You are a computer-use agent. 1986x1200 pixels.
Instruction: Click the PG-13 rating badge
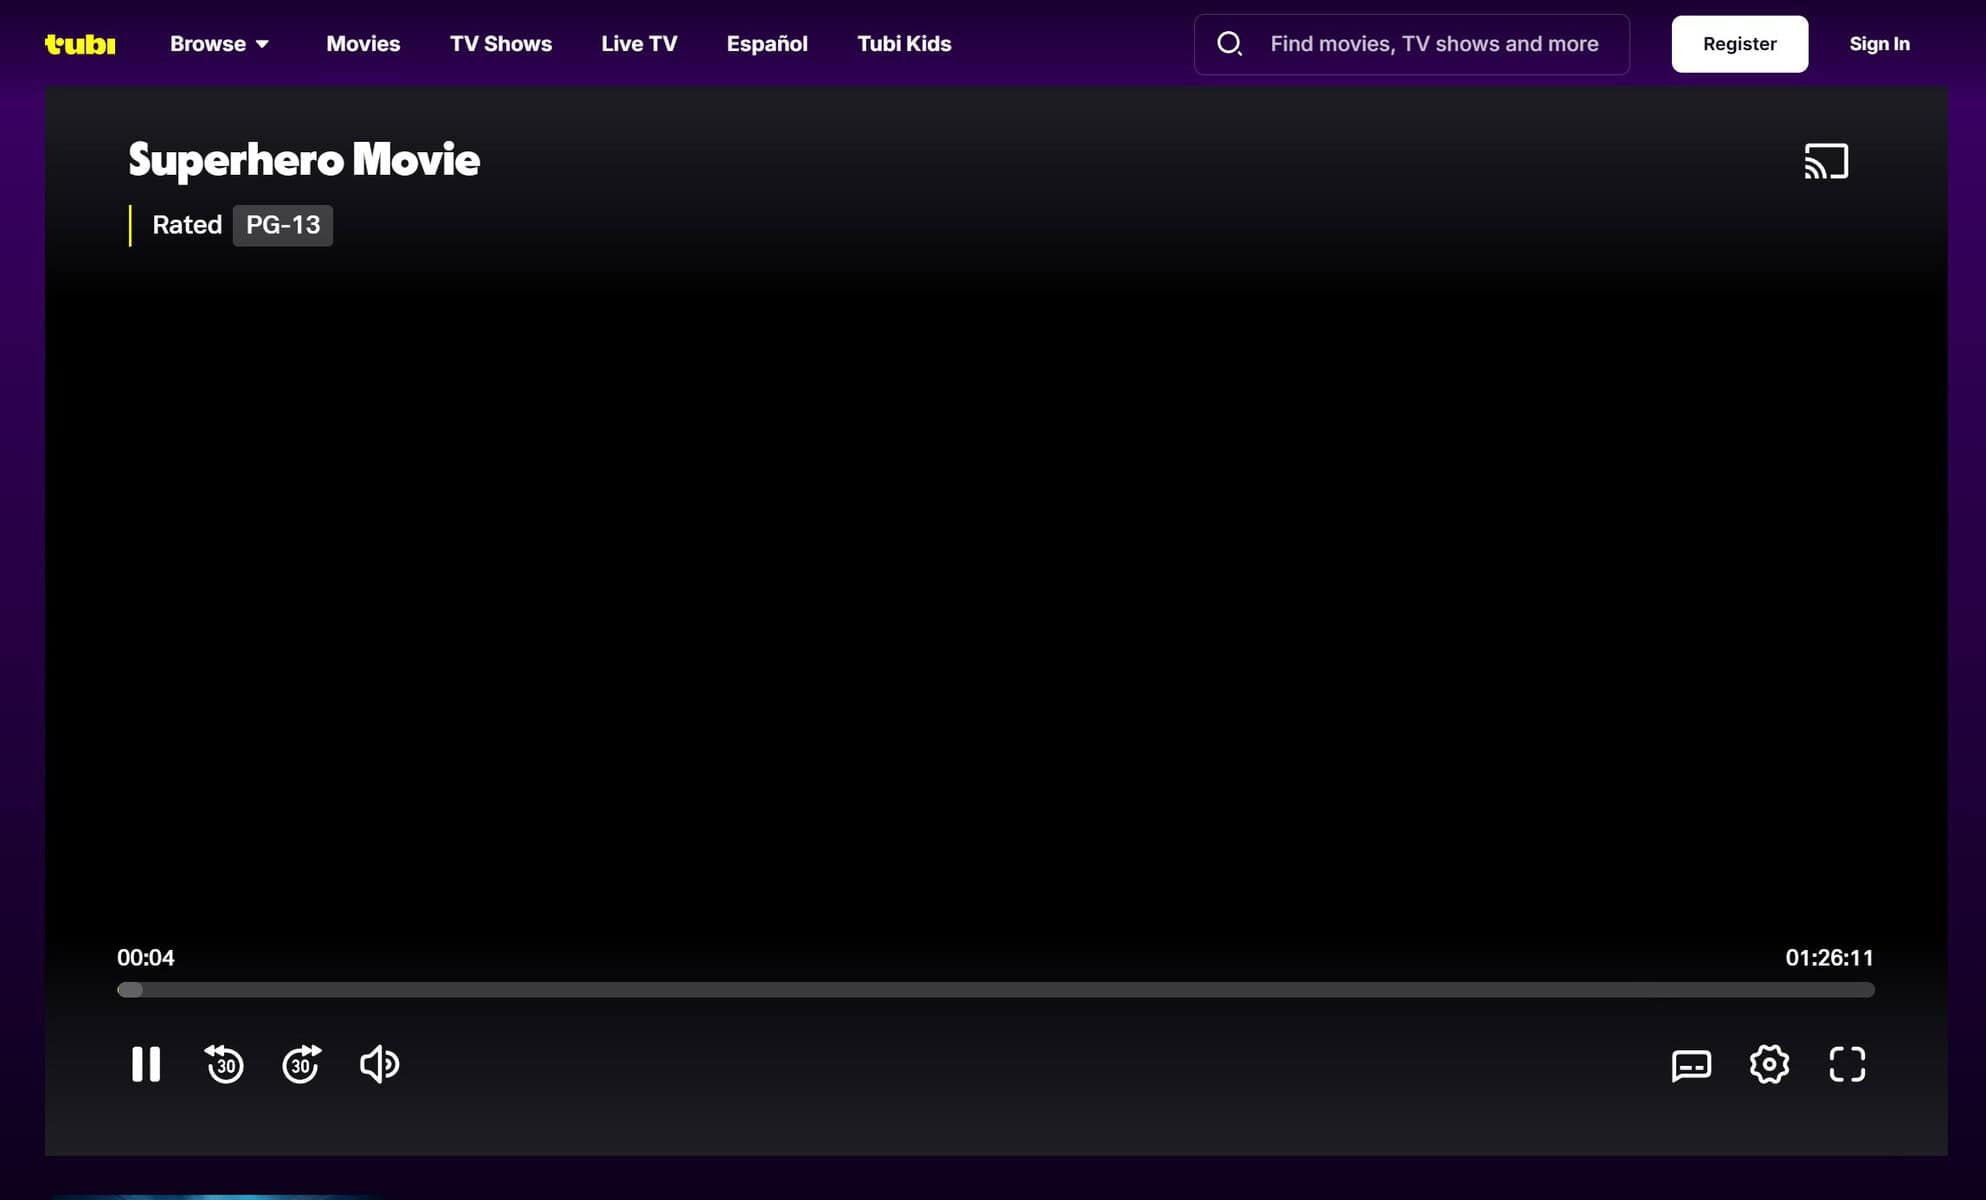283,225
